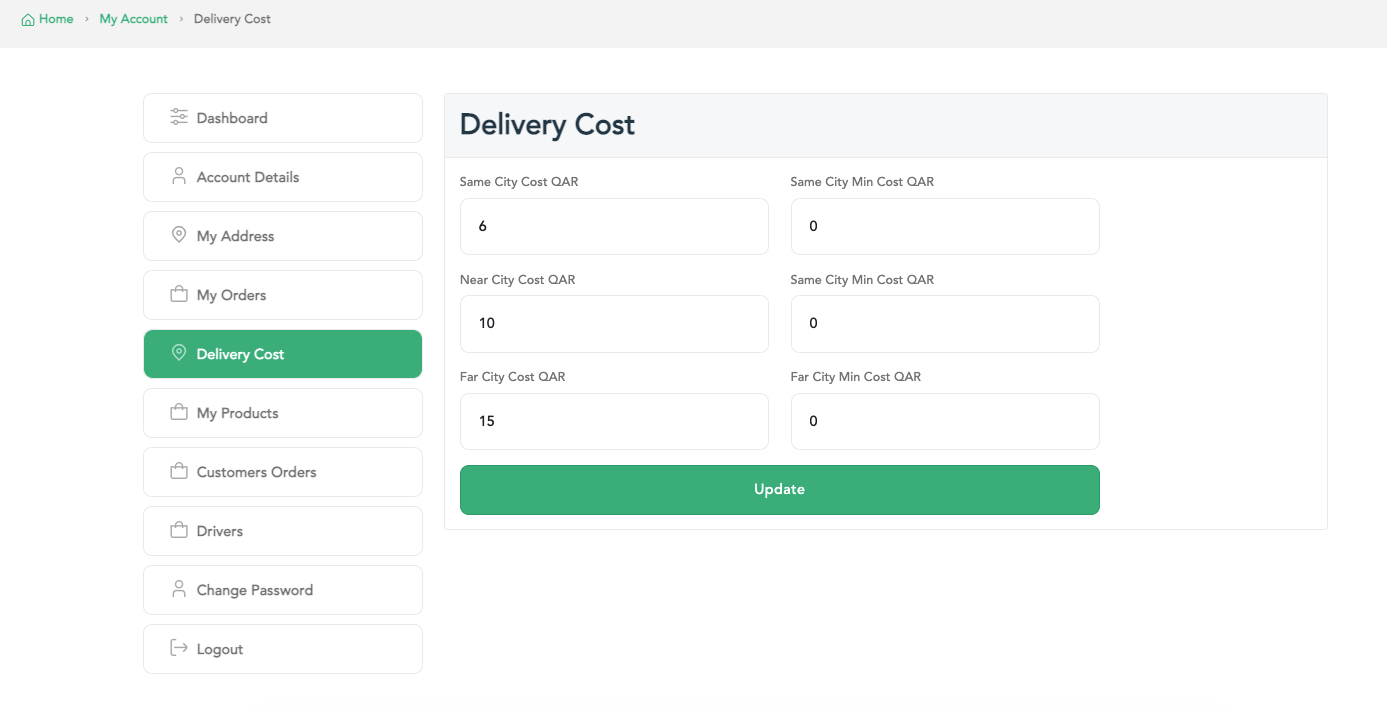Click the My Products bag icon
1387x706 pixels.
tap(179, 412)
